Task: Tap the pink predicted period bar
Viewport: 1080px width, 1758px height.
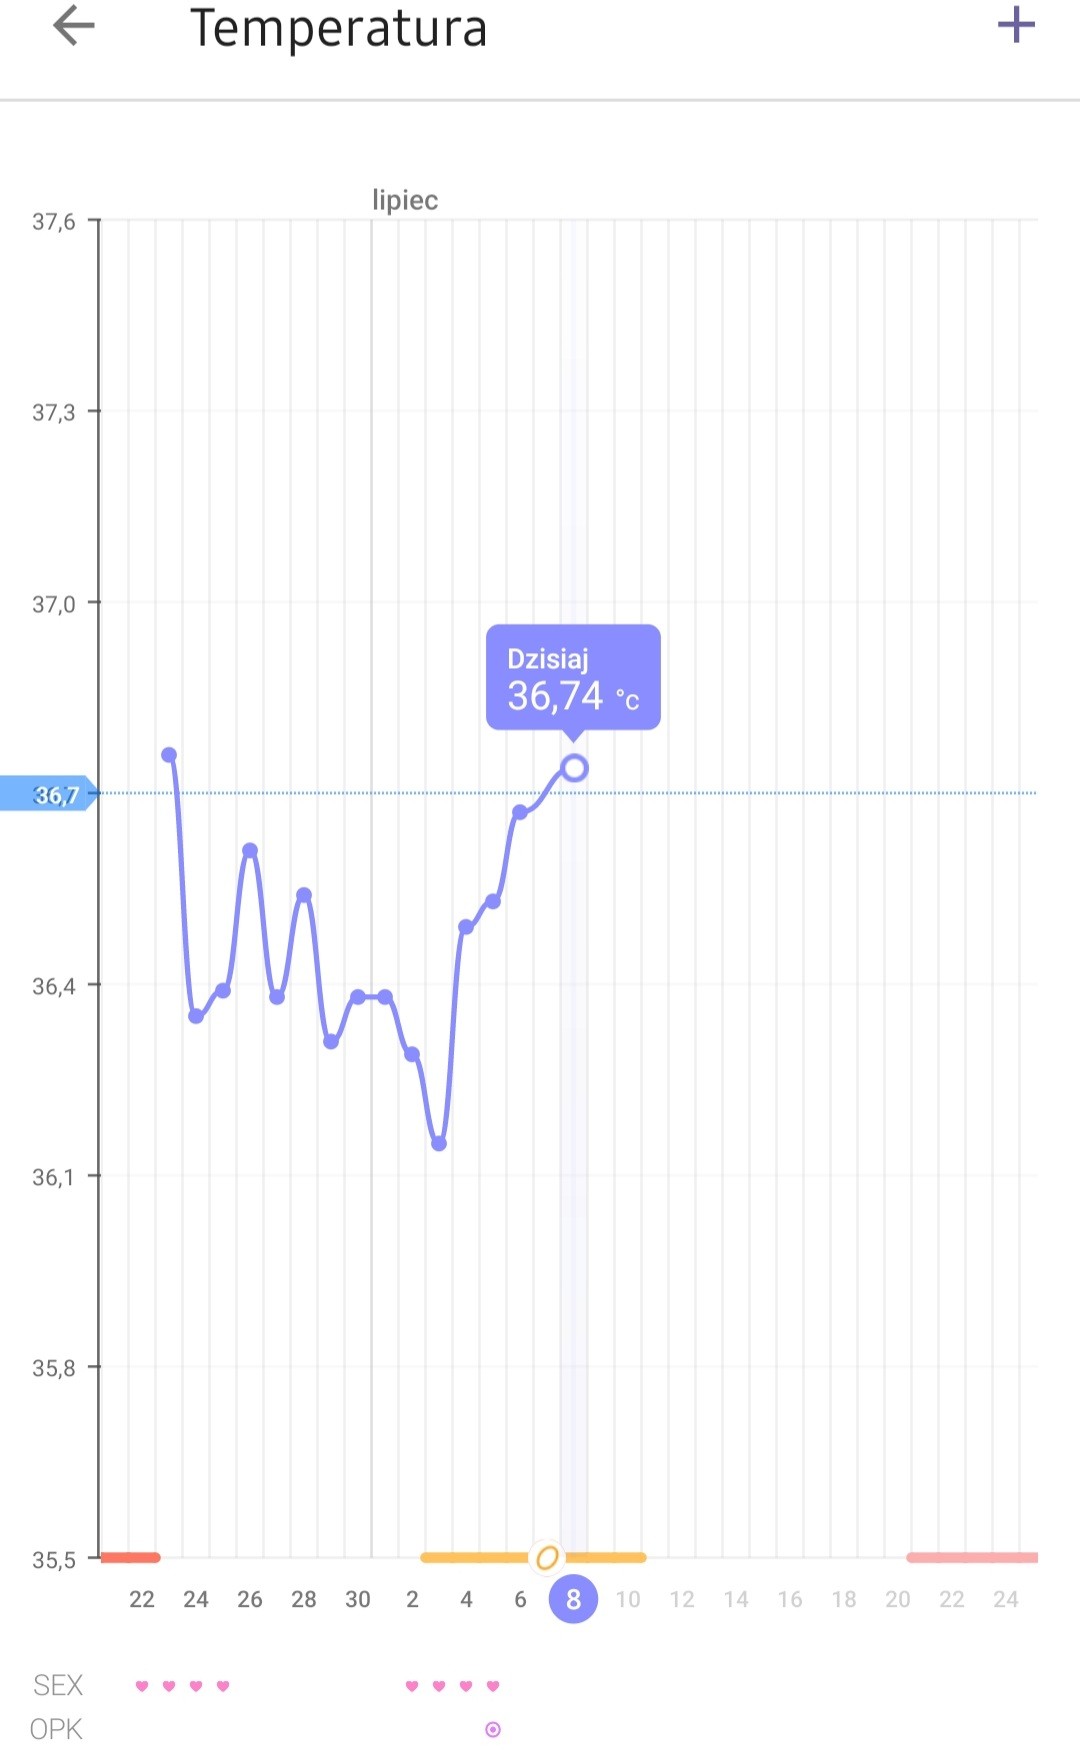Action: (x=972, y=1557)
